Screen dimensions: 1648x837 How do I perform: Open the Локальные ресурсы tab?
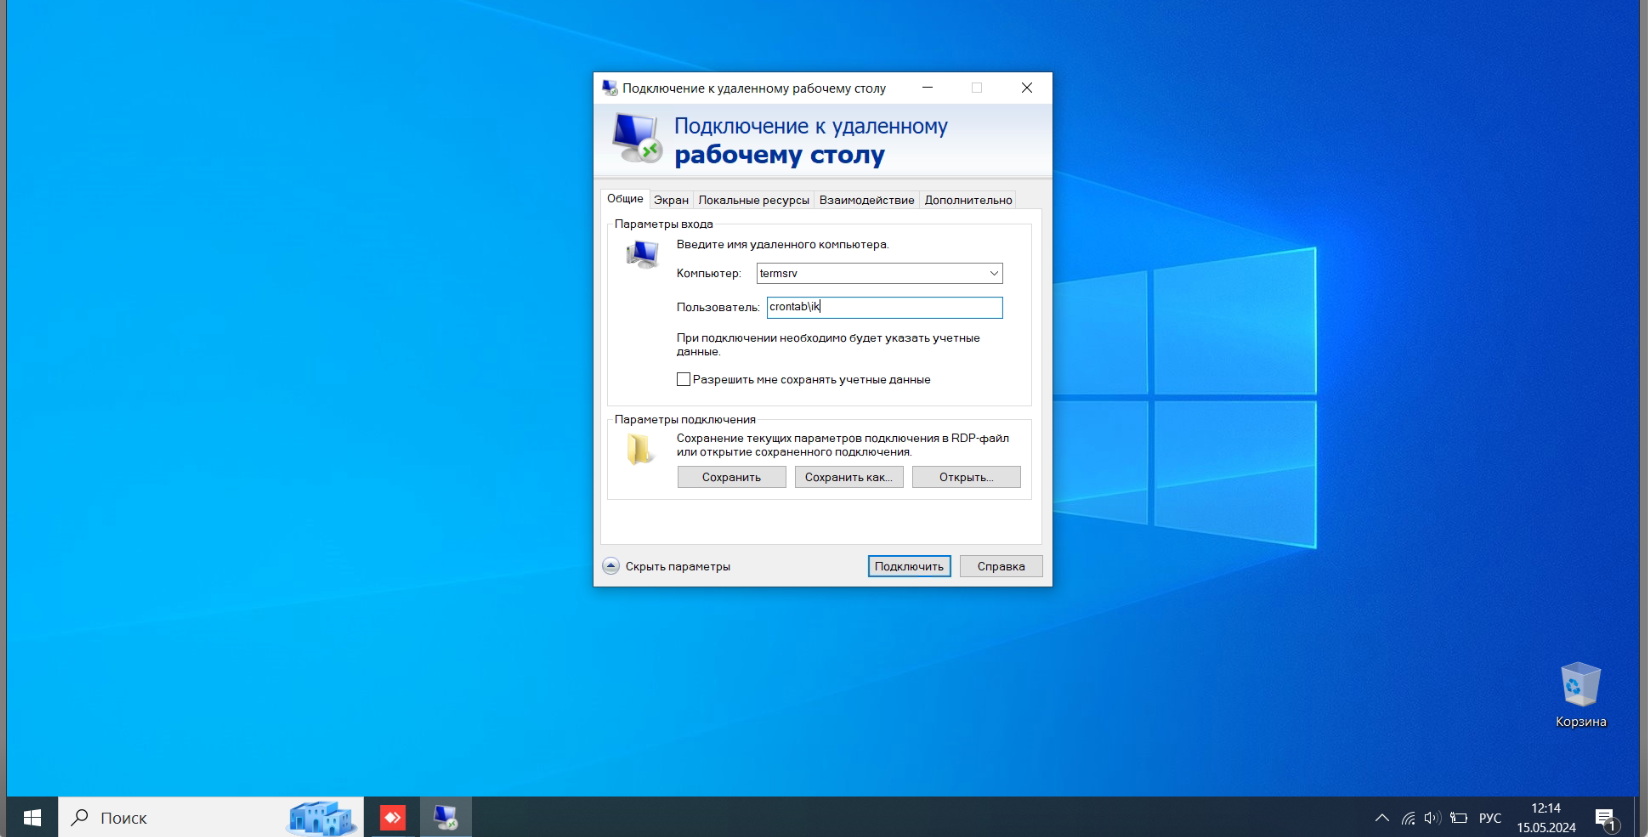(x=753, y=200)
